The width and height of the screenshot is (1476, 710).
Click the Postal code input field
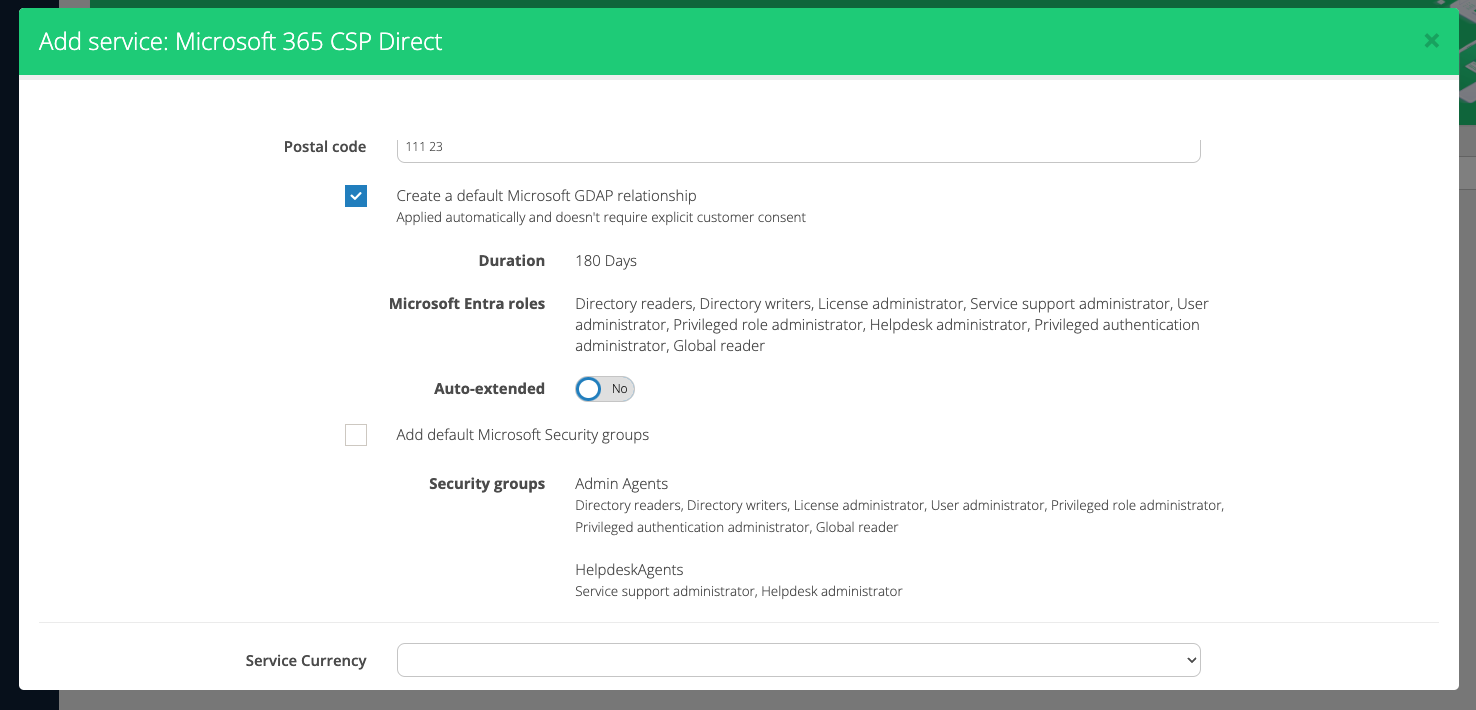[x=798, y=148]
